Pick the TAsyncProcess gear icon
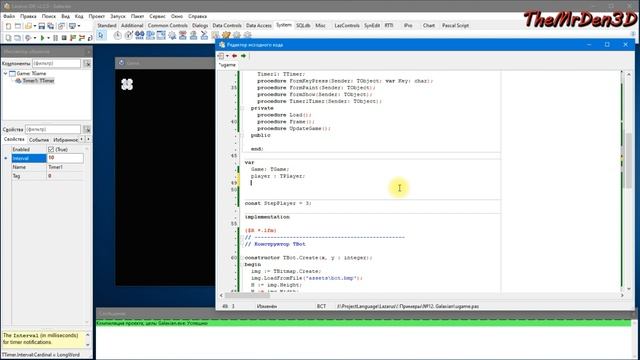This screenshot has width=640, height=360. pyautogui.click(x=172, y=36)
